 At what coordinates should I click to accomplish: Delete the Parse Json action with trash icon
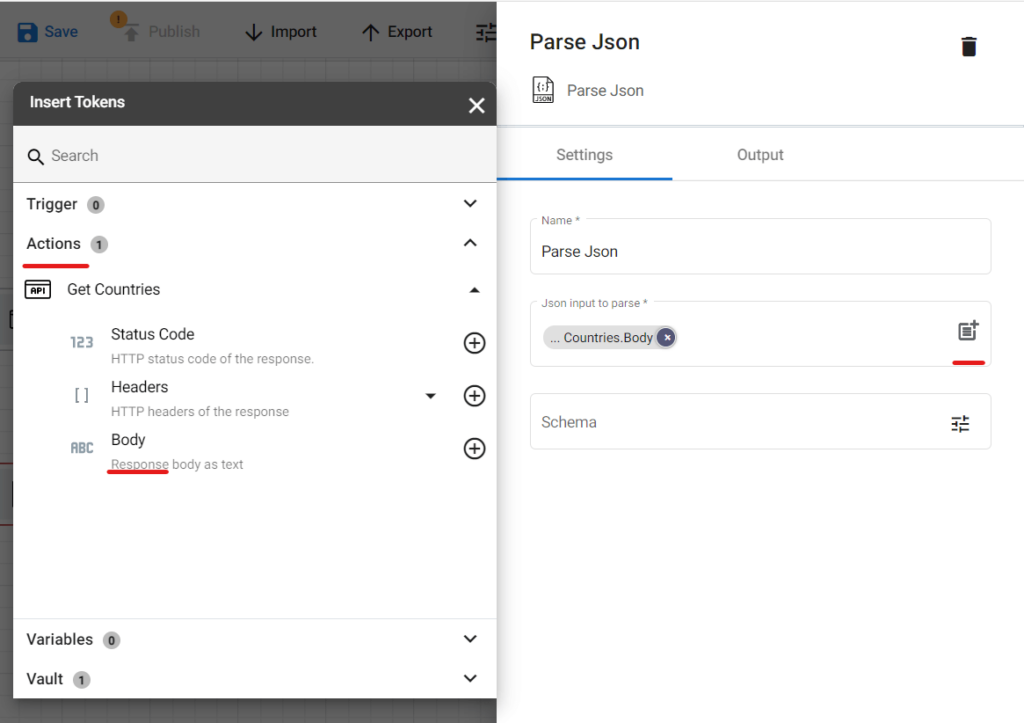pyautogui.click(x=967, y=45)
